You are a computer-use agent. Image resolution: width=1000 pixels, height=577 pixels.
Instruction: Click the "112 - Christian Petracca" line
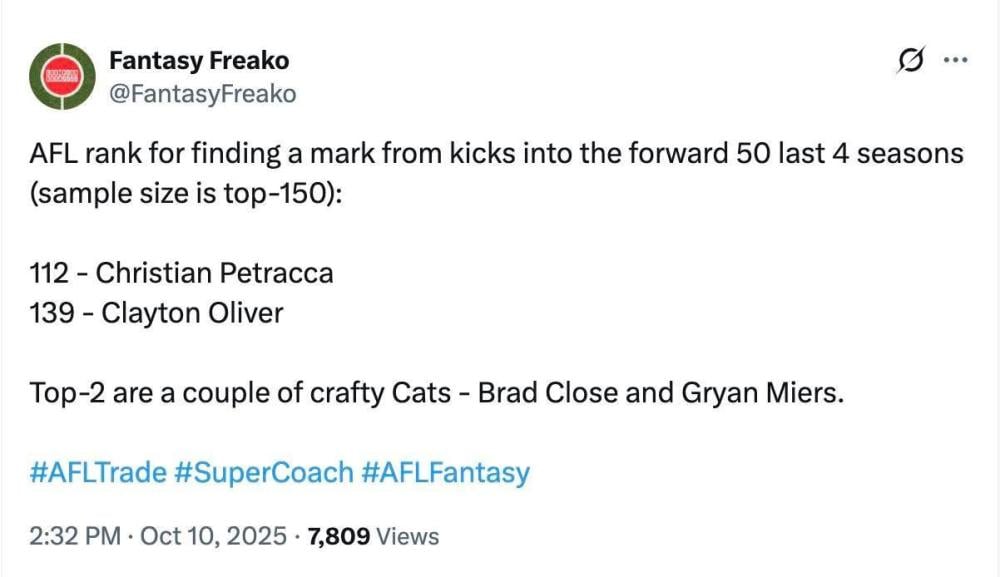tap(182, 272)
